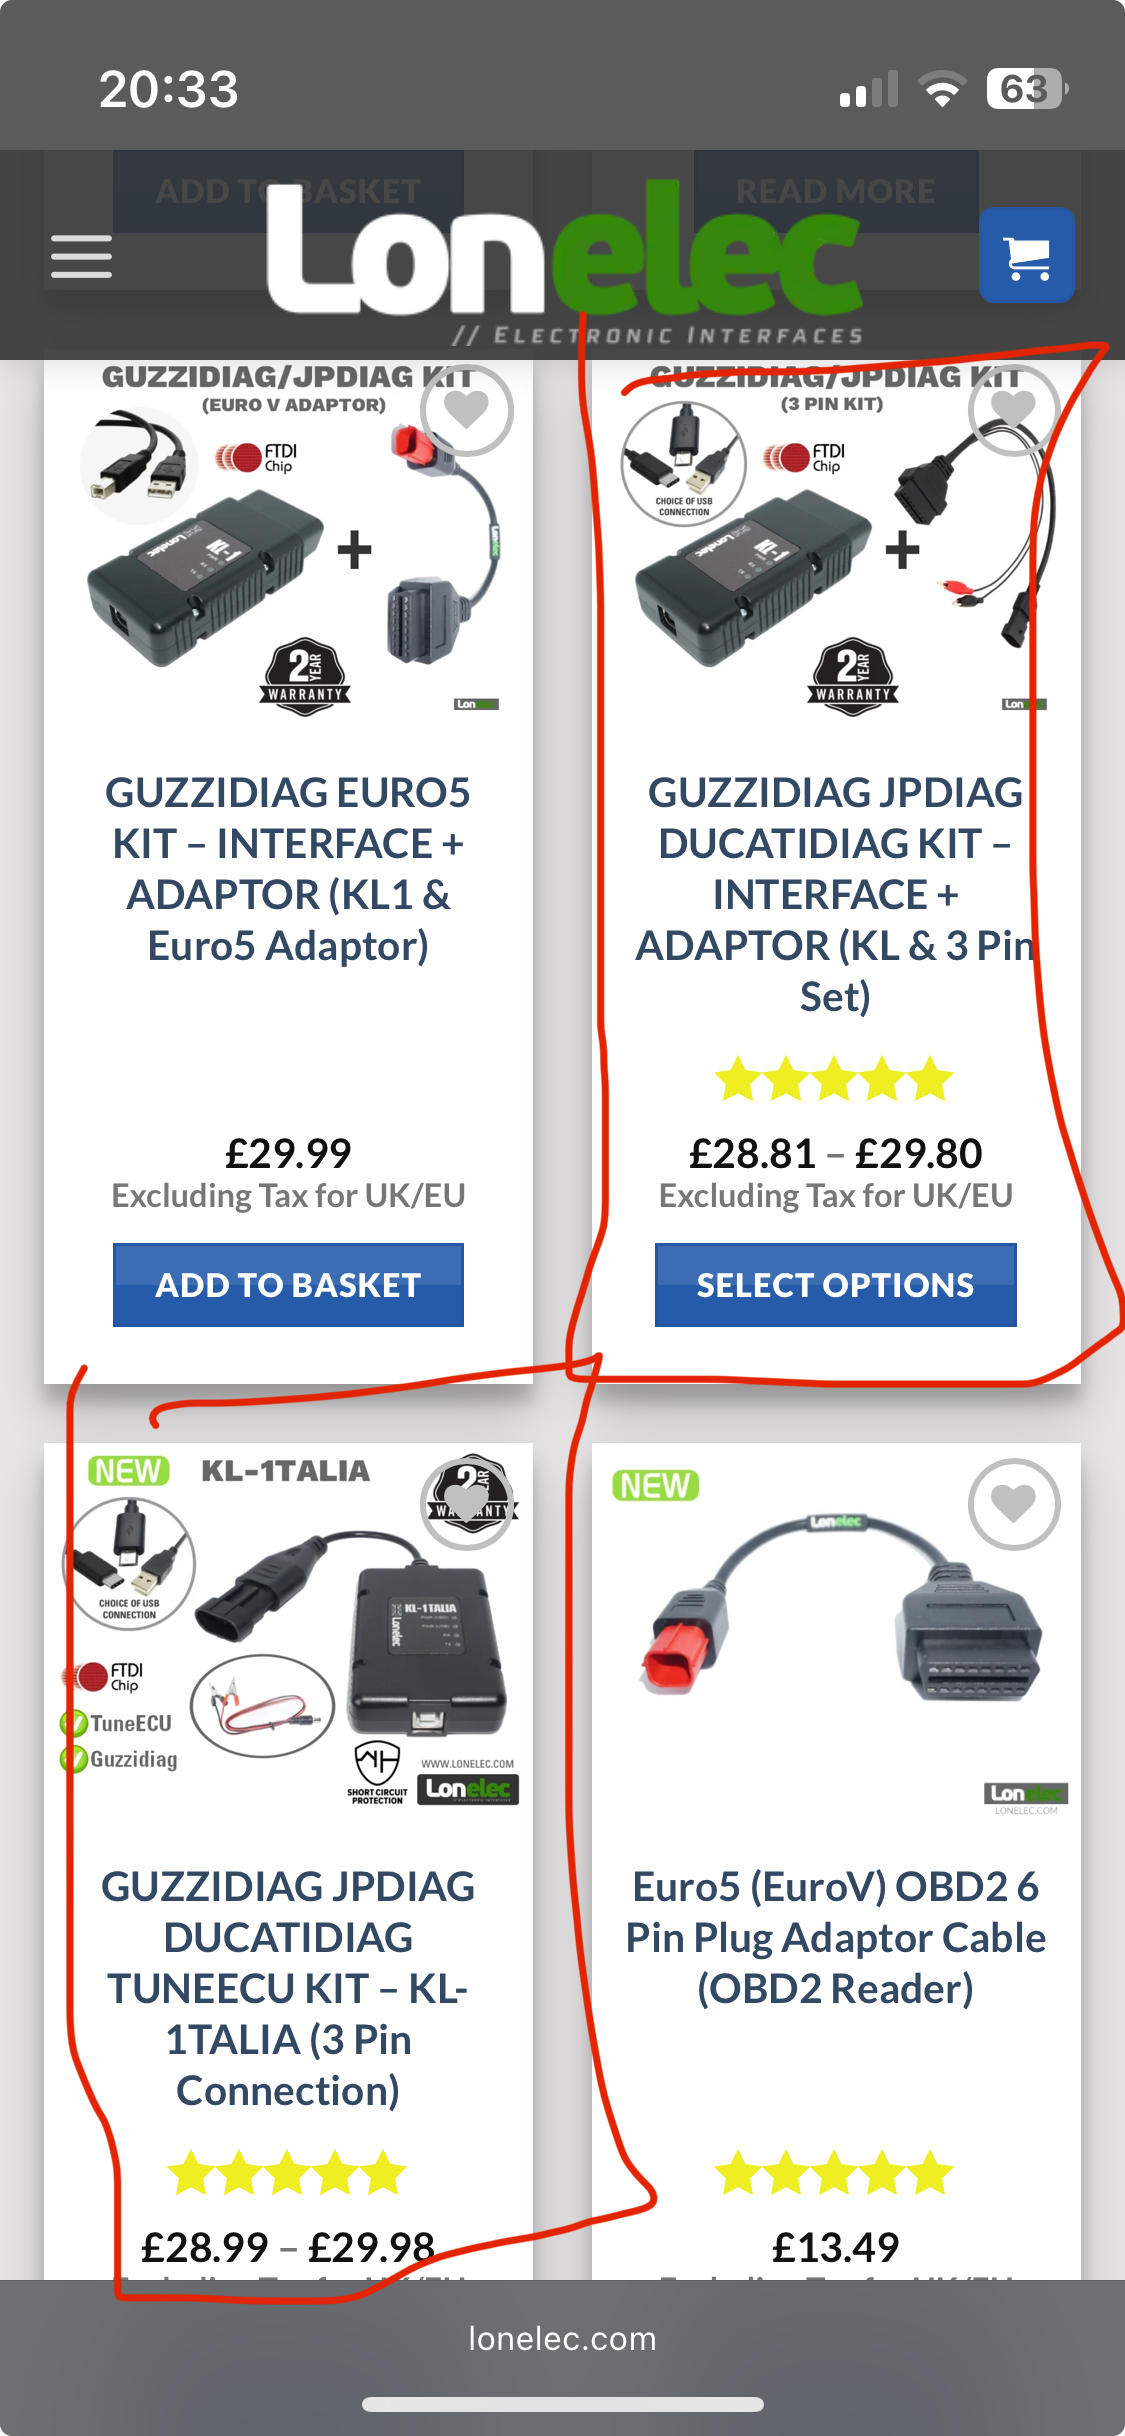
Task: Toggle wishlist heart on KL-1TALIA kit
Action: pyautogui.click(x=466, y=1504)
